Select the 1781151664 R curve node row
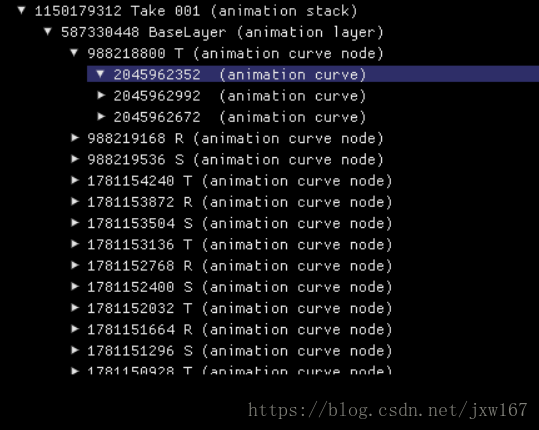539x430 pixels. (240, 330)
